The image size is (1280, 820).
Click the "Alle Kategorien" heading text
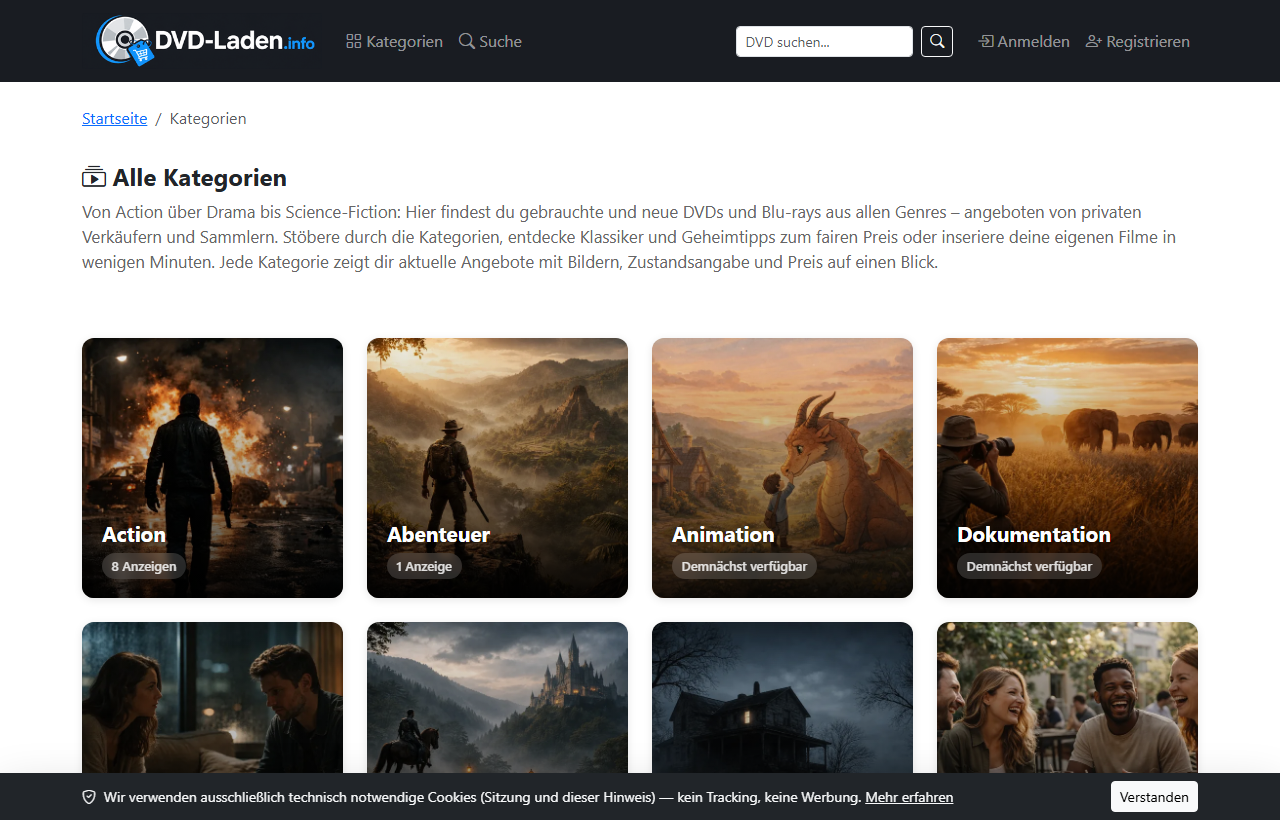click(200, 178)
